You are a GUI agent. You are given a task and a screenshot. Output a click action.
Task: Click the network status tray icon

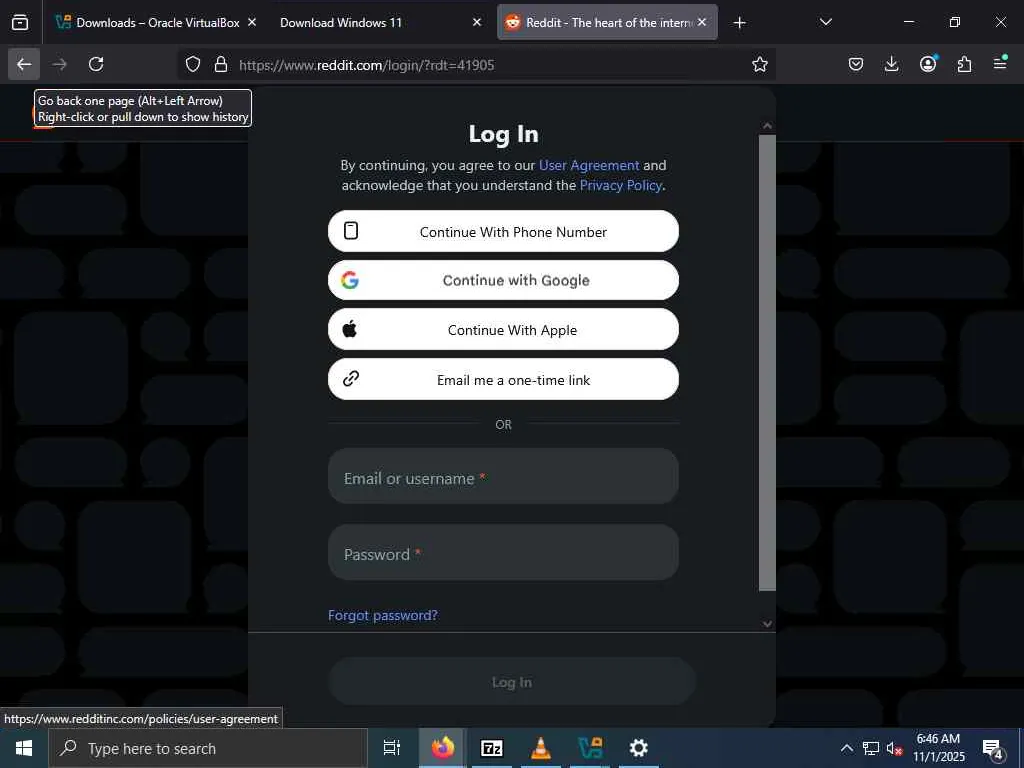tap(871, 748)
